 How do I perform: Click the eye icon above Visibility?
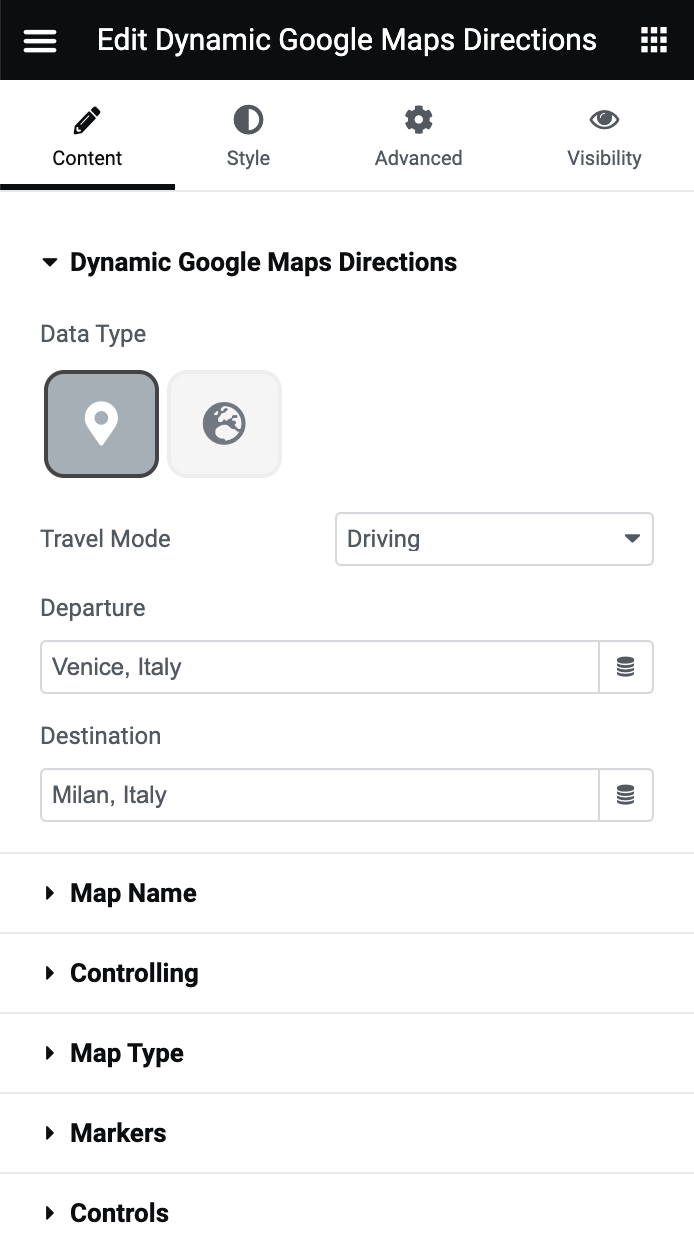604,118
